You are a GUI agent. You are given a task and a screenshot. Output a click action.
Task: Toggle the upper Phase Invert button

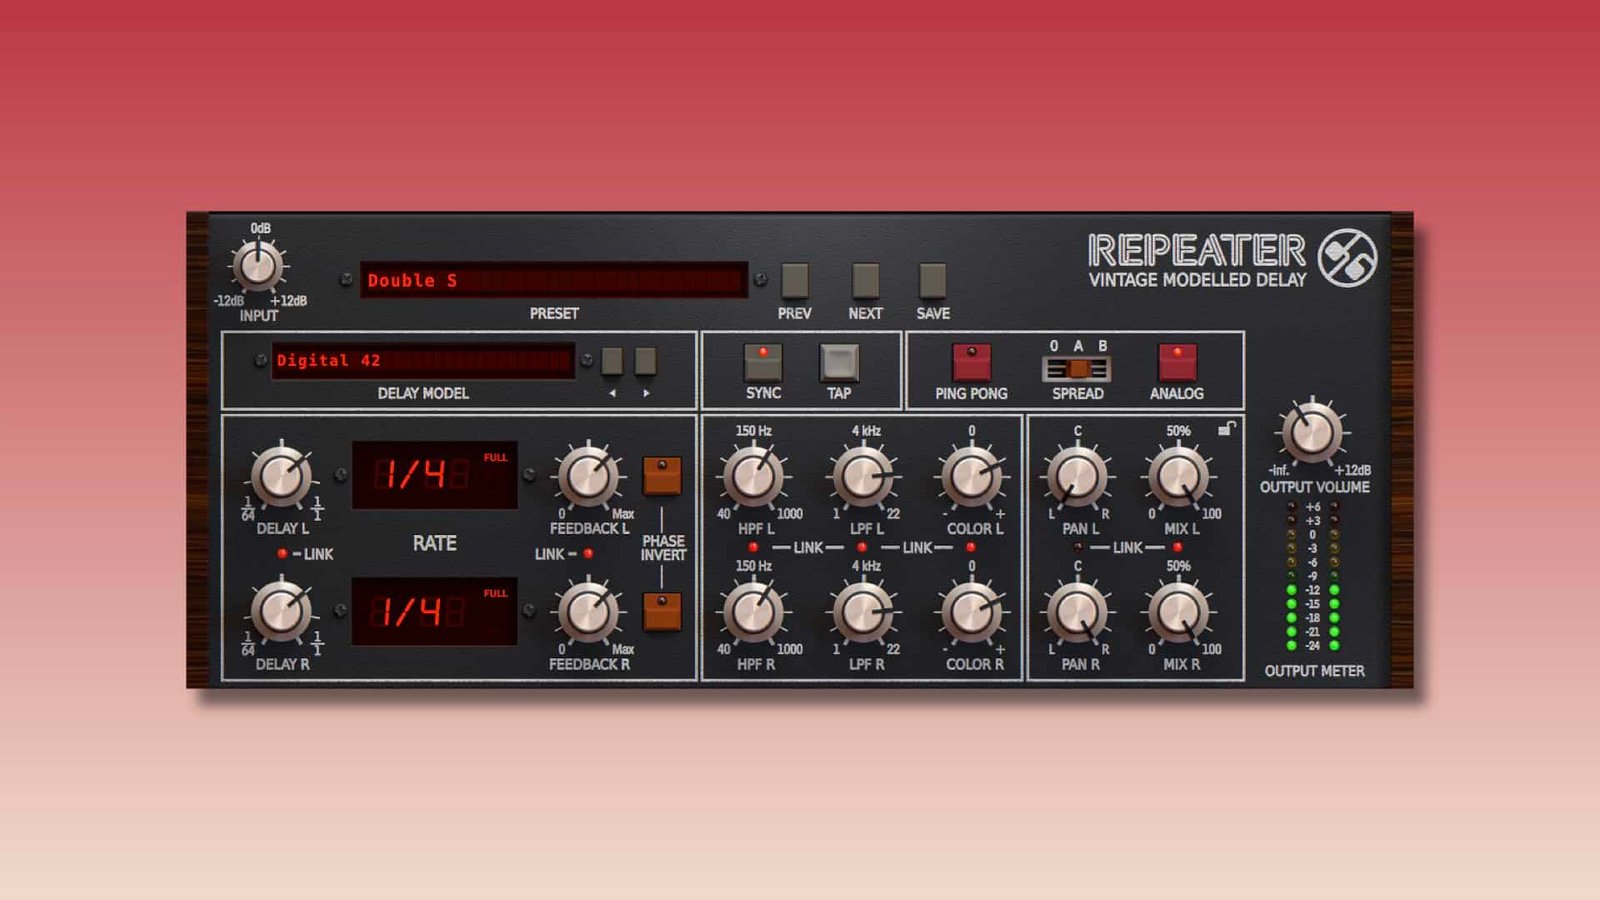[661, 476]
